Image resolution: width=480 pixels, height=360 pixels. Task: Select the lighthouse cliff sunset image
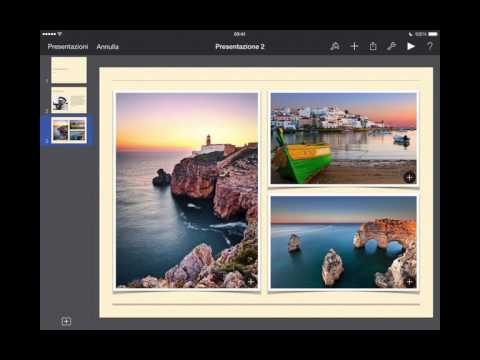click(187, 190)
